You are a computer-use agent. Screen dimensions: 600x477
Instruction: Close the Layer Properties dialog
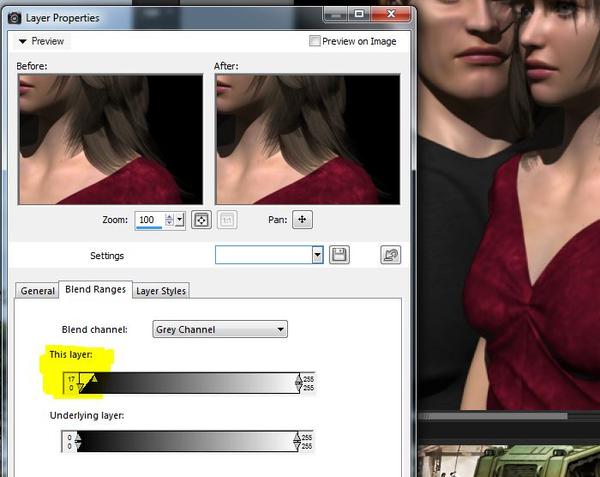[x=391, y=14]
